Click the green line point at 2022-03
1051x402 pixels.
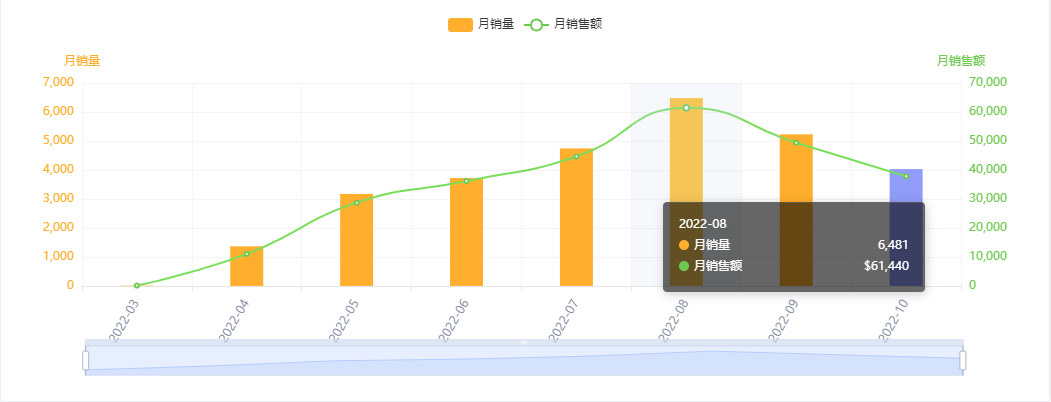click(x=137, y=285)
